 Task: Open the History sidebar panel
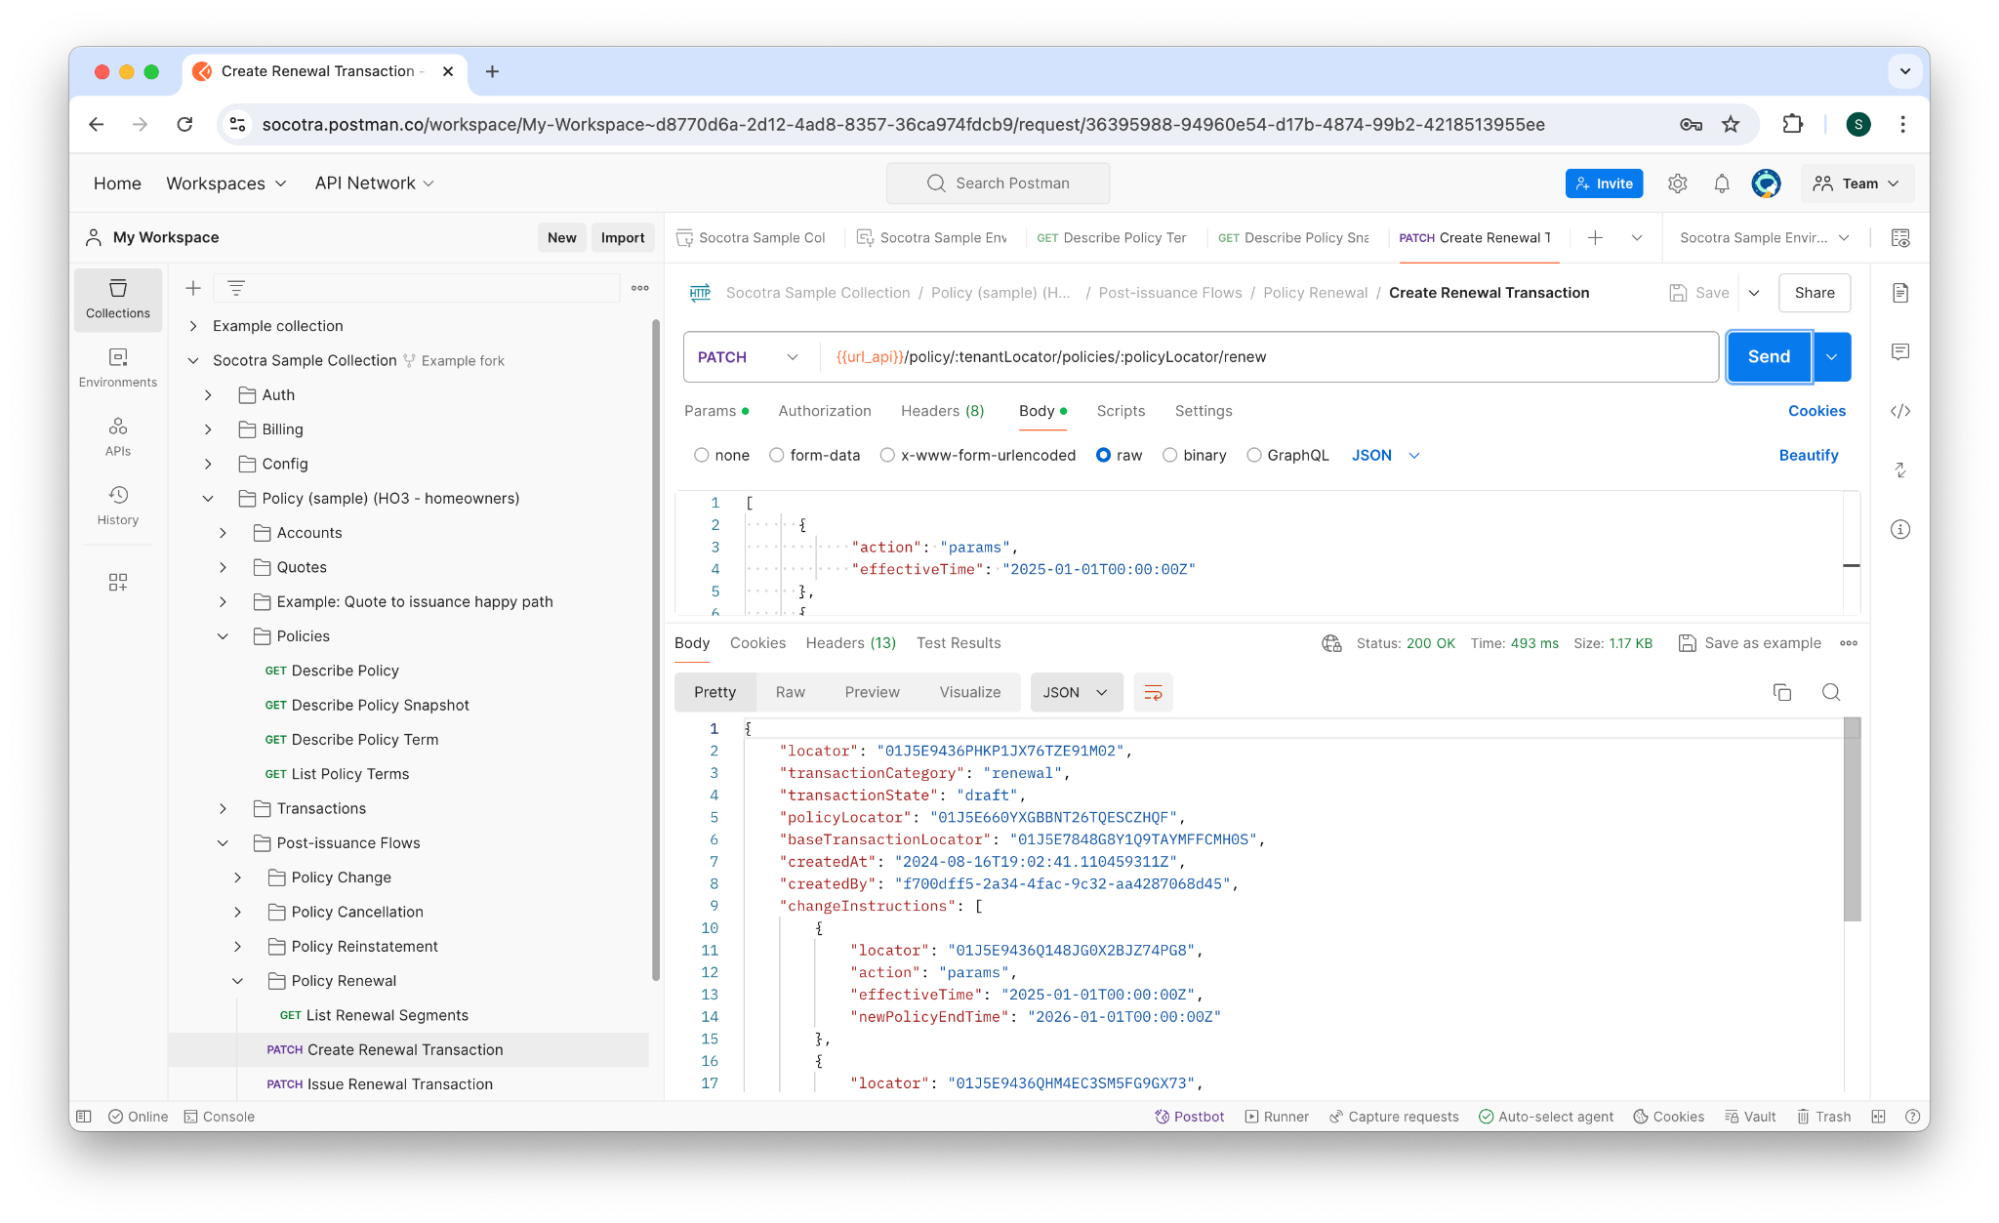tap(117, 505)
